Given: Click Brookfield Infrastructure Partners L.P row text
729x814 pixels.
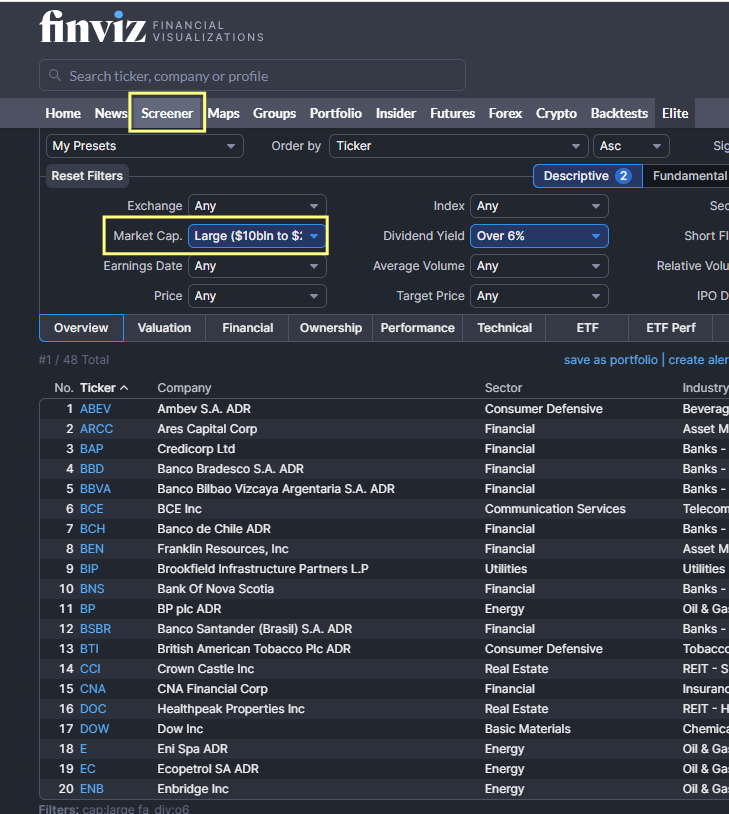Looking at the screenshot, I should [263, 569].
